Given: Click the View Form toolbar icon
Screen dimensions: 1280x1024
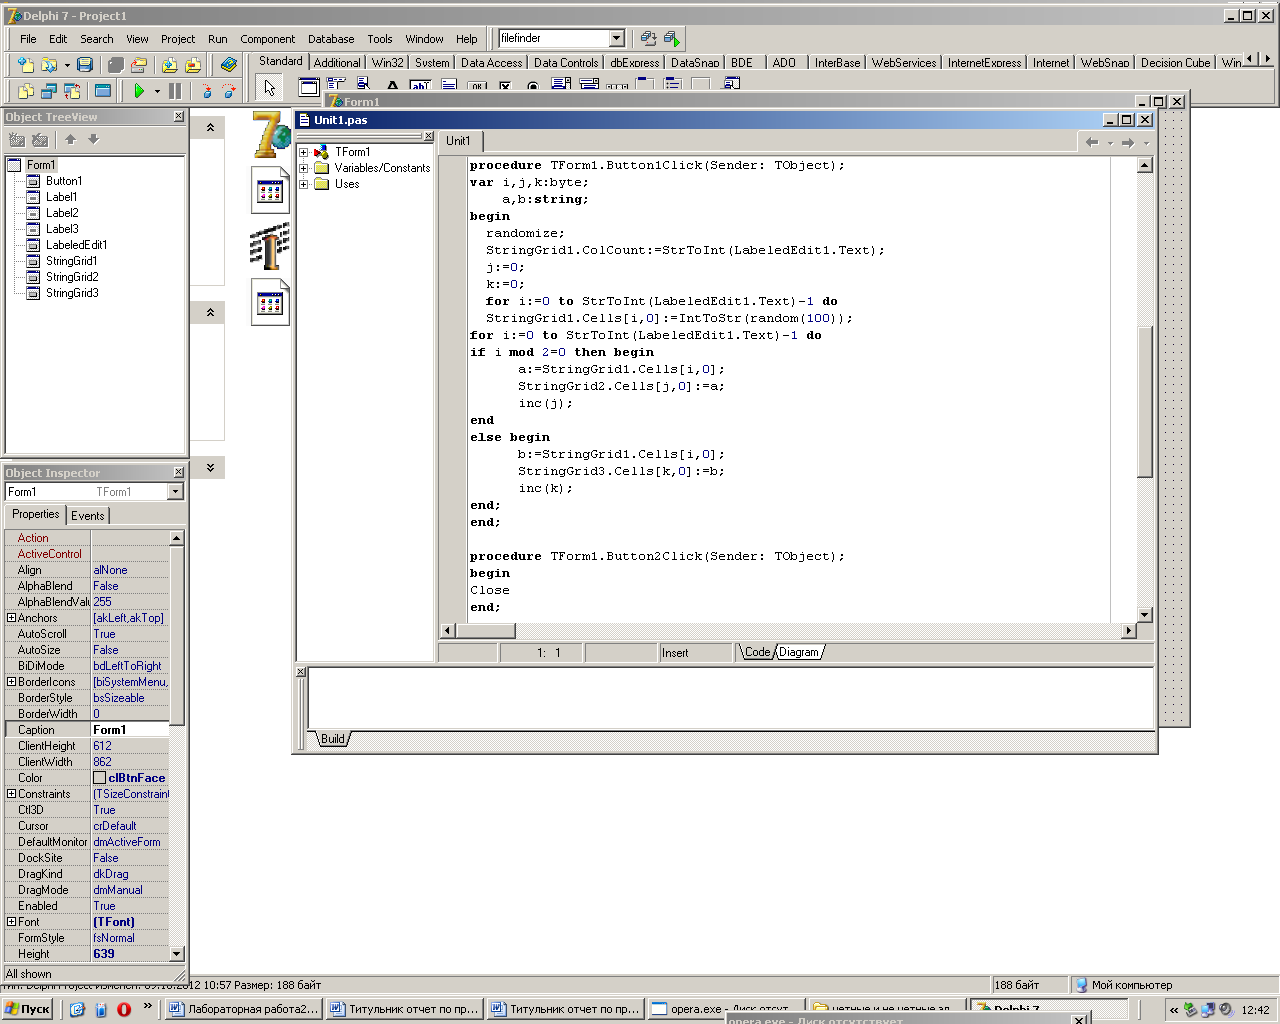Looking at the screenshot, I should point(48,91).
